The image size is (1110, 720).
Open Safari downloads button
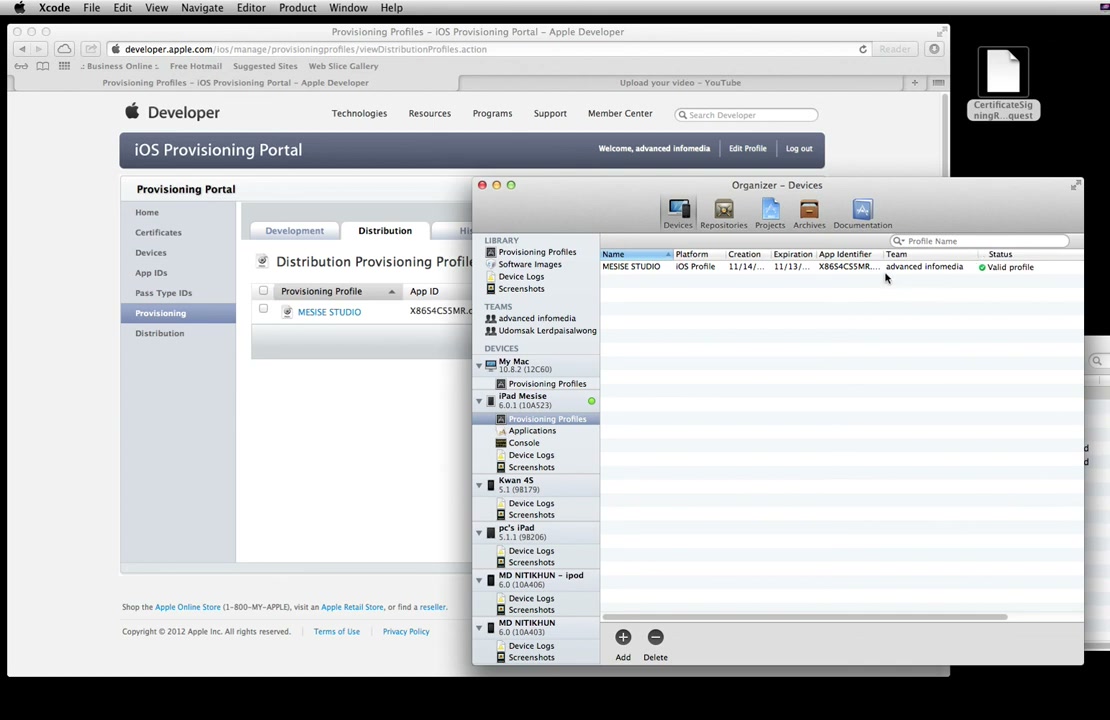[934, 49]
